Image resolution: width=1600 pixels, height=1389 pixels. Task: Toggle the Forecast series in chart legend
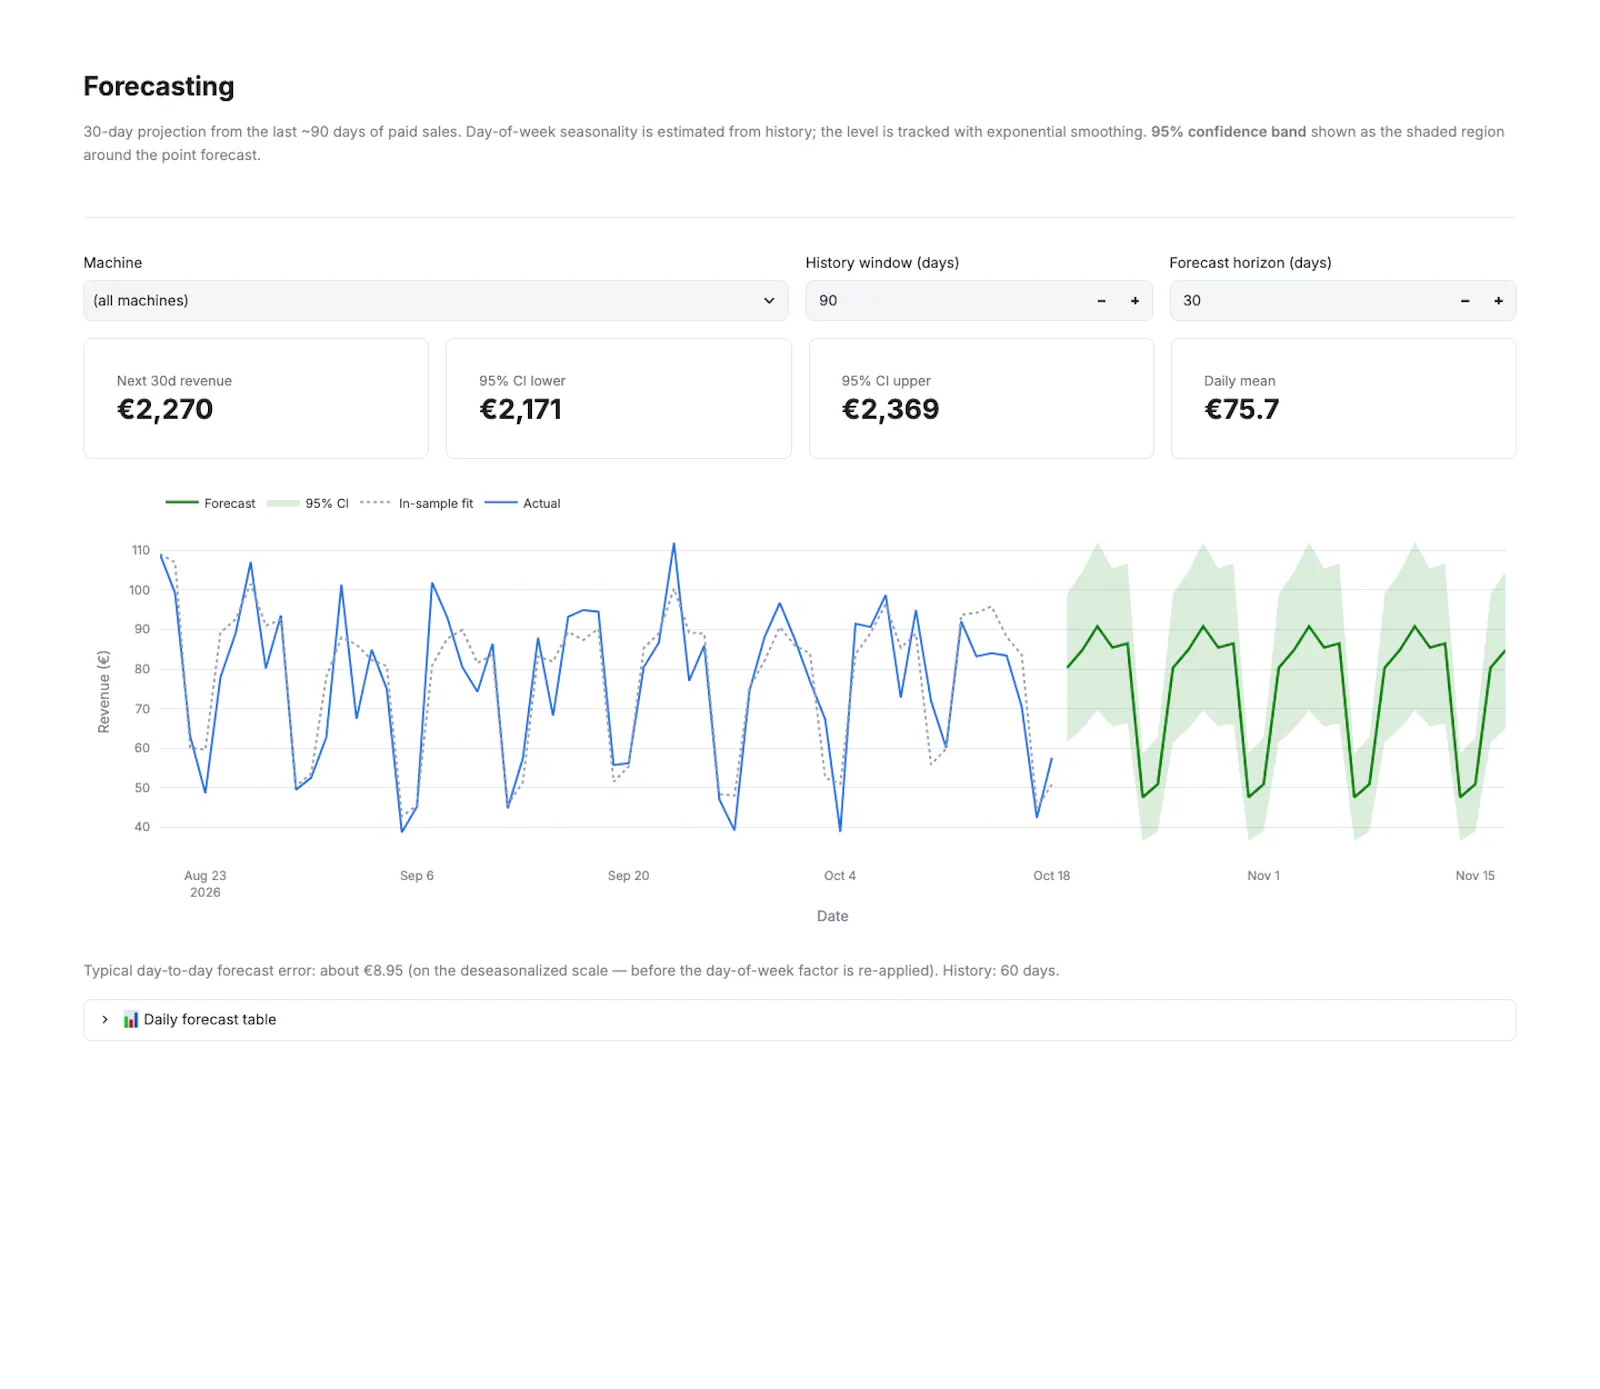(x=210, y=503)
